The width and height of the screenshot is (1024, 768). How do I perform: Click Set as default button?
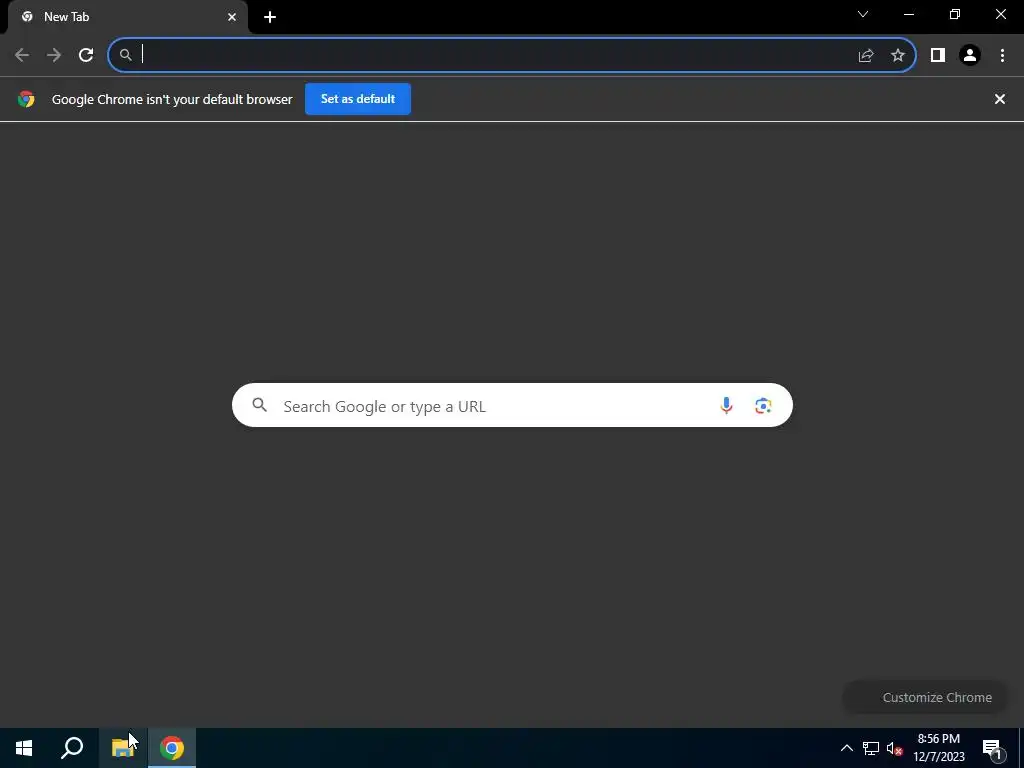point(358,99)
